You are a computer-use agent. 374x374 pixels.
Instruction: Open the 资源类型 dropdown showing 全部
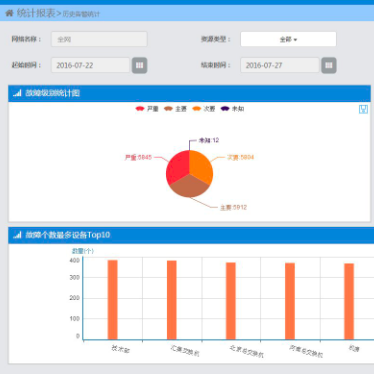[x=288, y=39]
